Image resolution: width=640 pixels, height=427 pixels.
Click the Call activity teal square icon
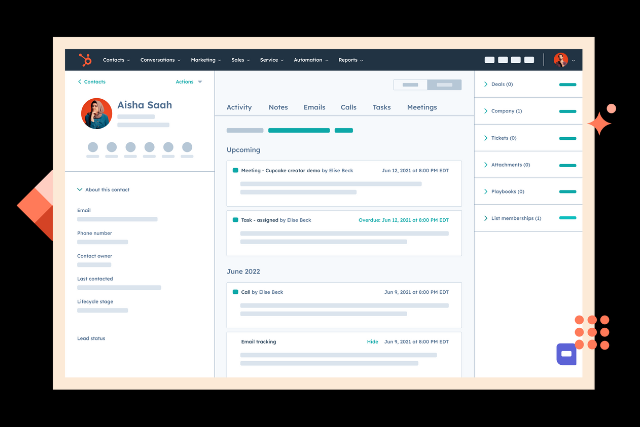235,292
